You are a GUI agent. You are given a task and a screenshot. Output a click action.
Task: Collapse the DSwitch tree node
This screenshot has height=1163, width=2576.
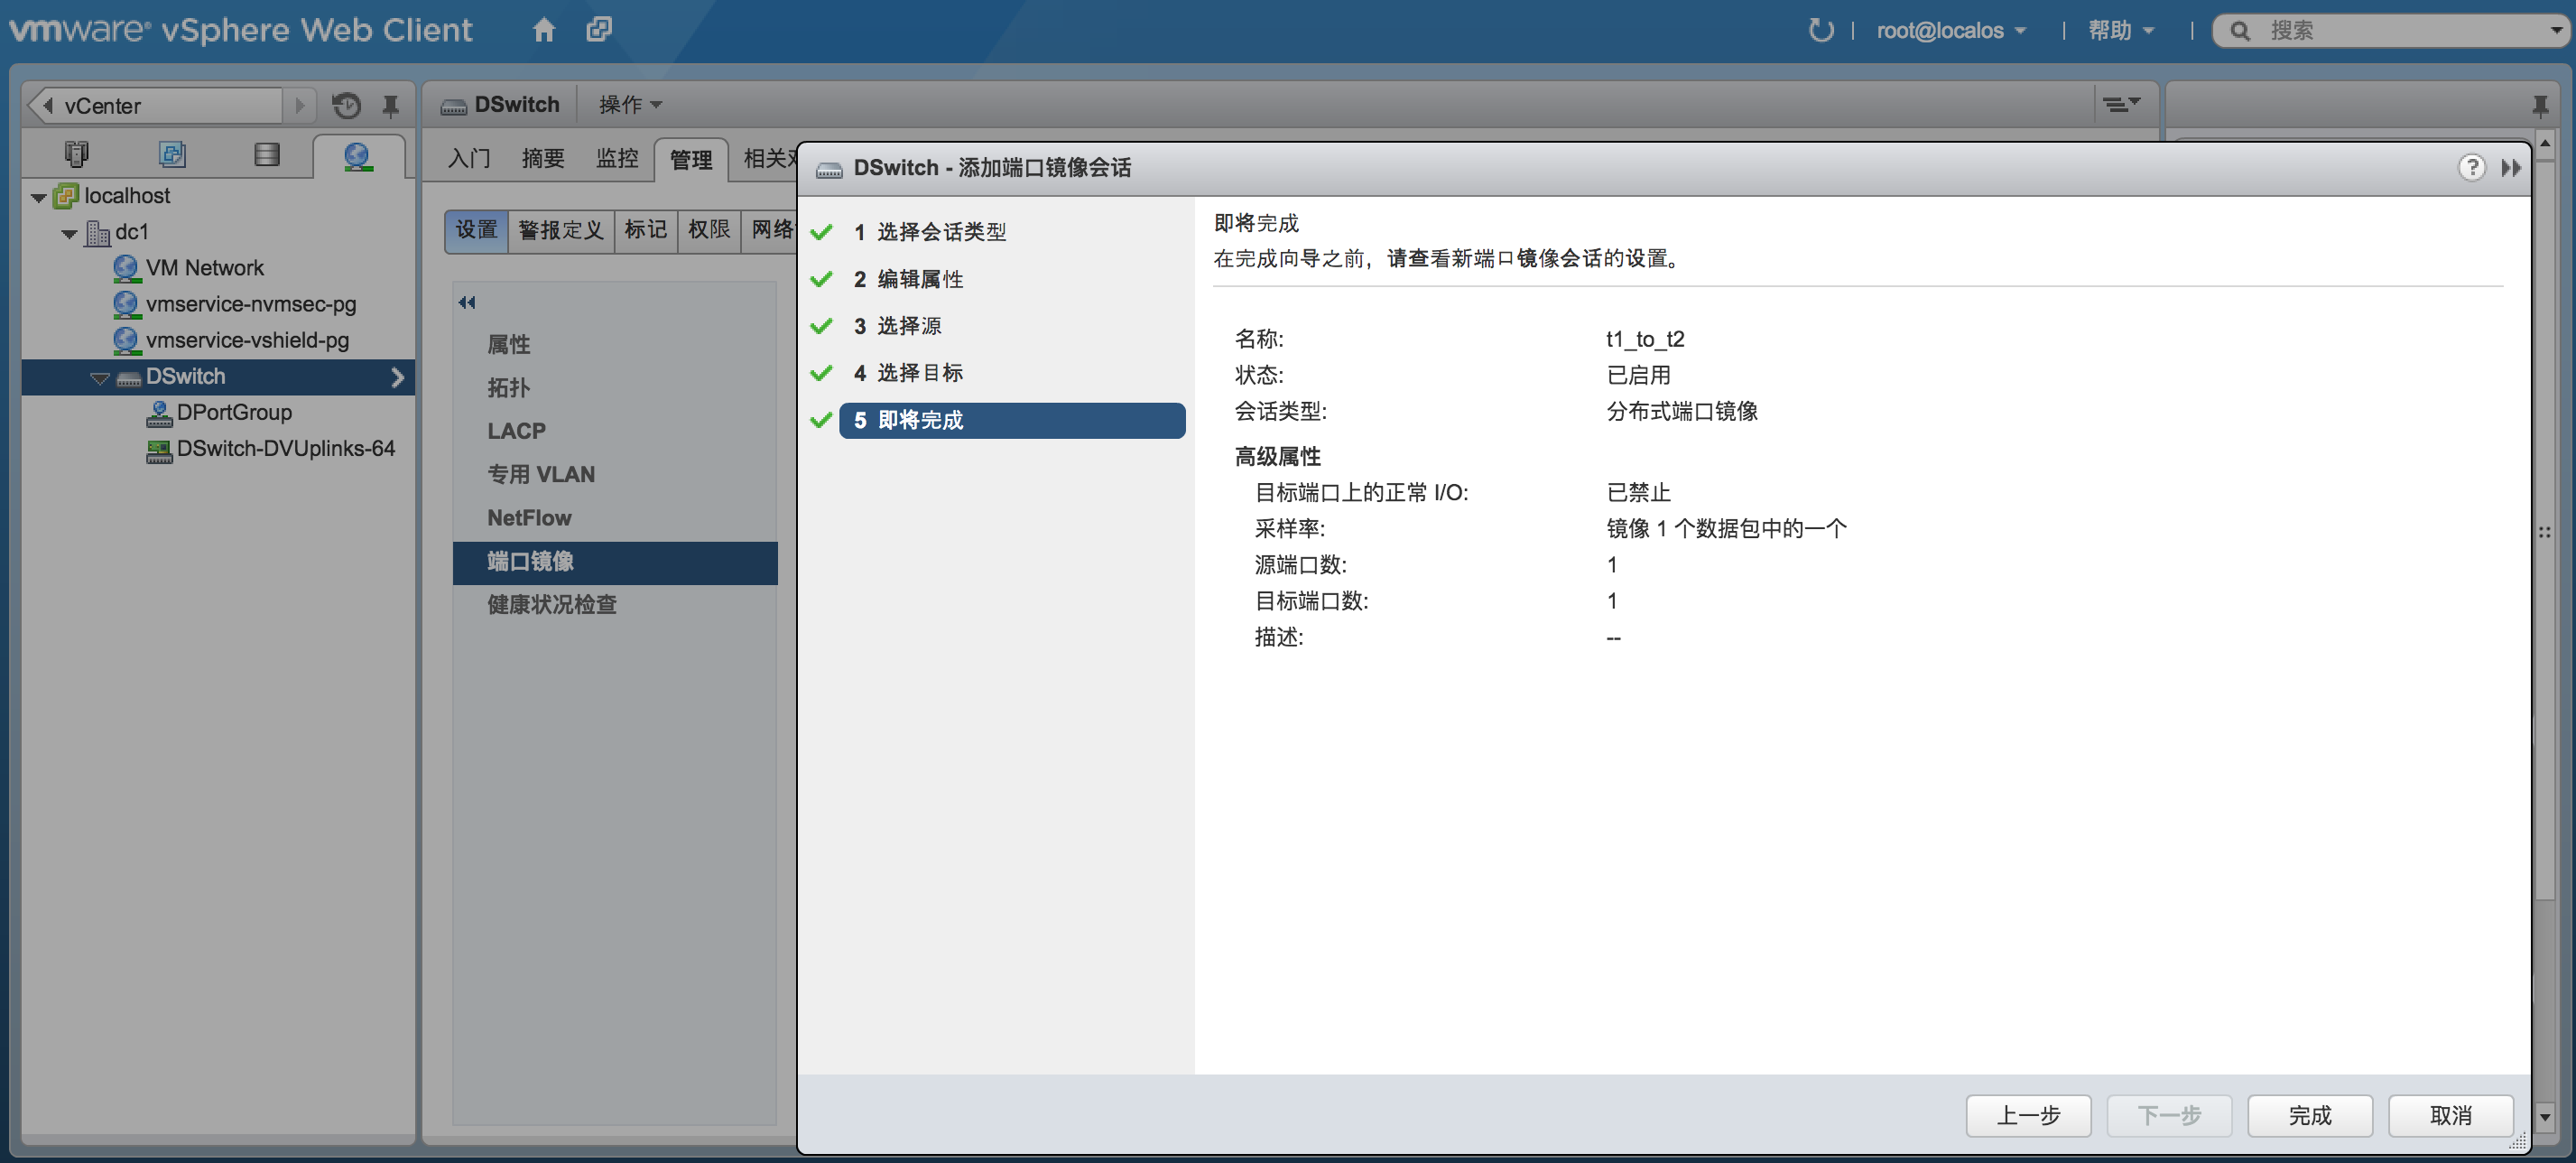tap(99, 378)
